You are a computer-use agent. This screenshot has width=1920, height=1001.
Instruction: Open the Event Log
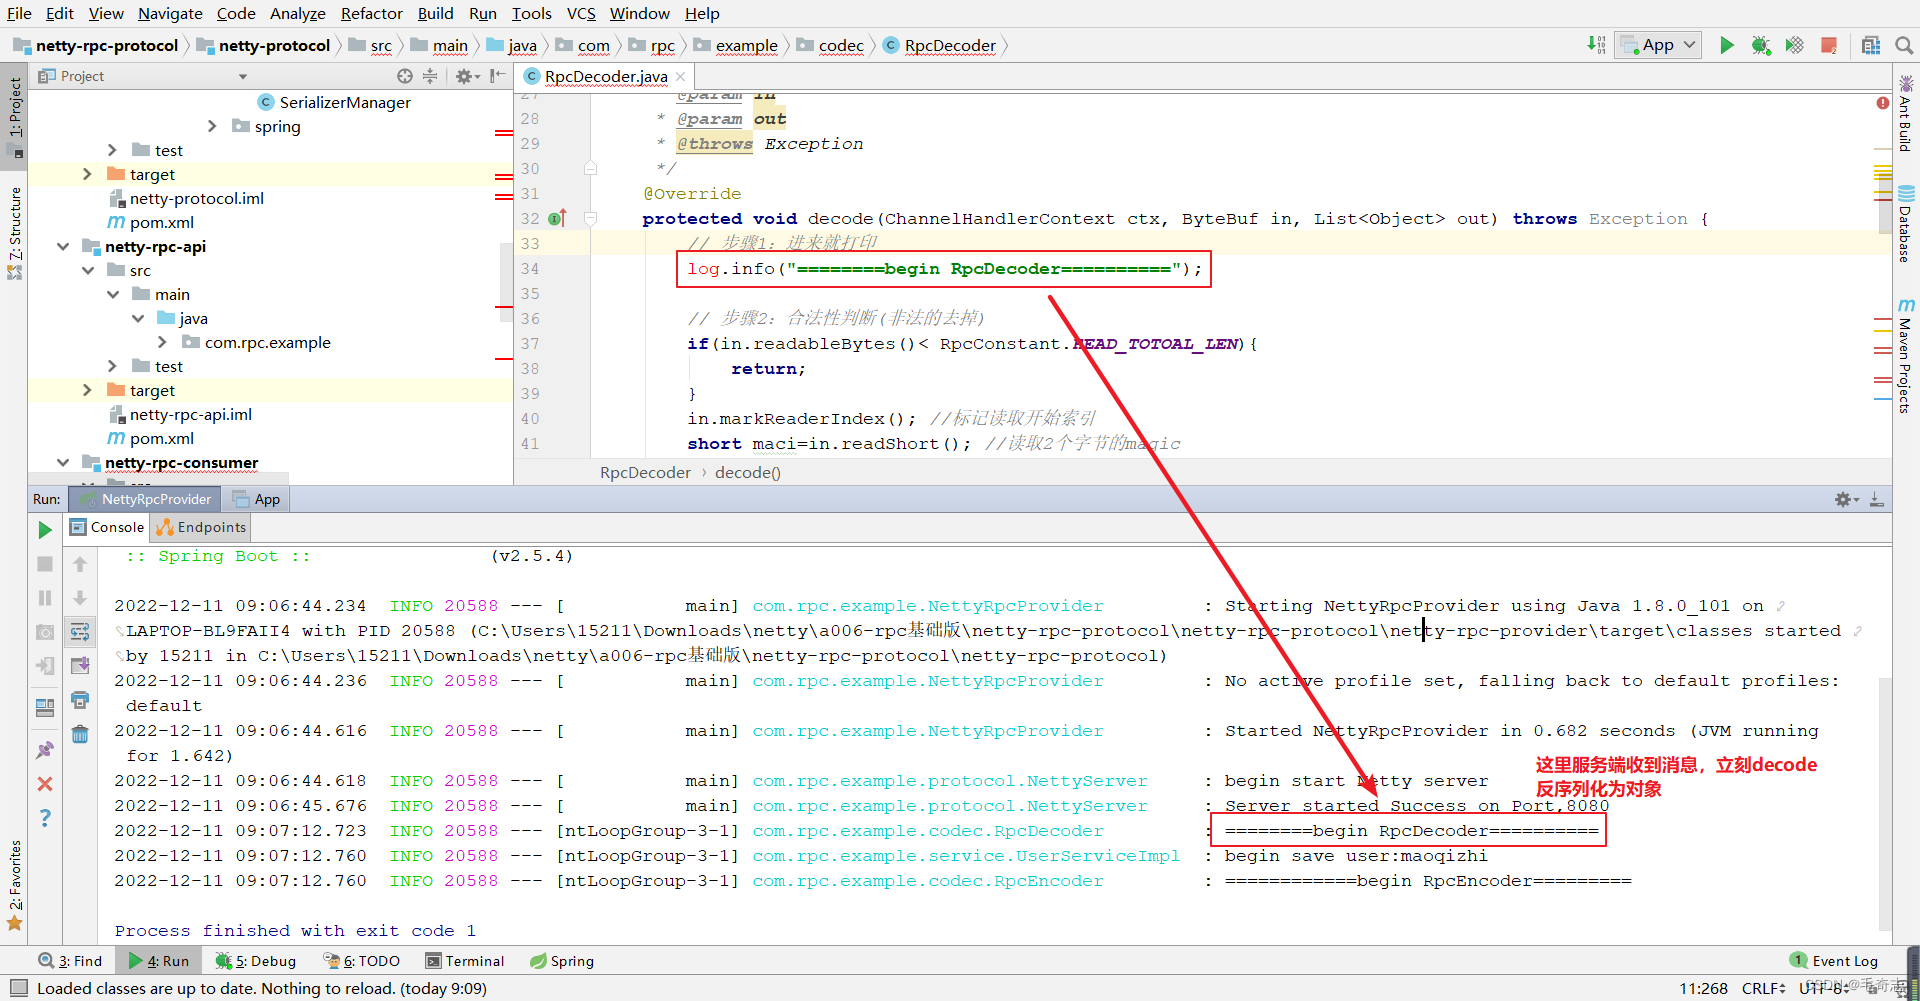(x=1834, y=961)
